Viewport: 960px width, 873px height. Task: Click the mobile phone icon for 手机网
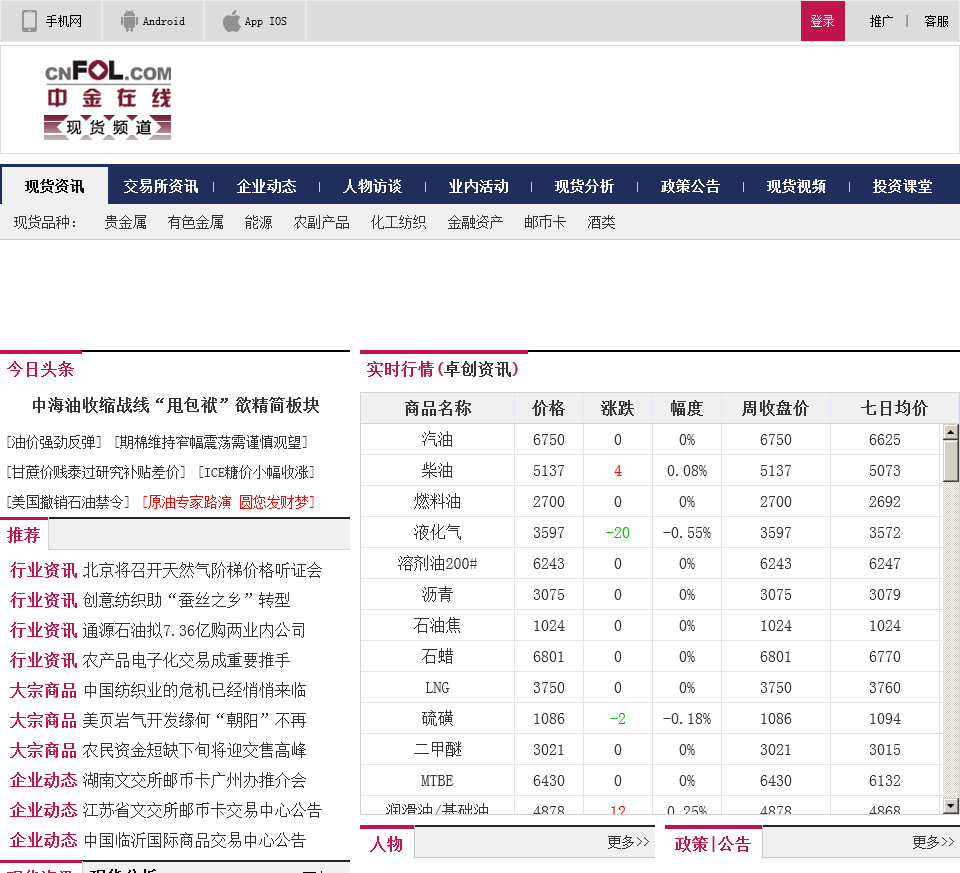[30, 21]
